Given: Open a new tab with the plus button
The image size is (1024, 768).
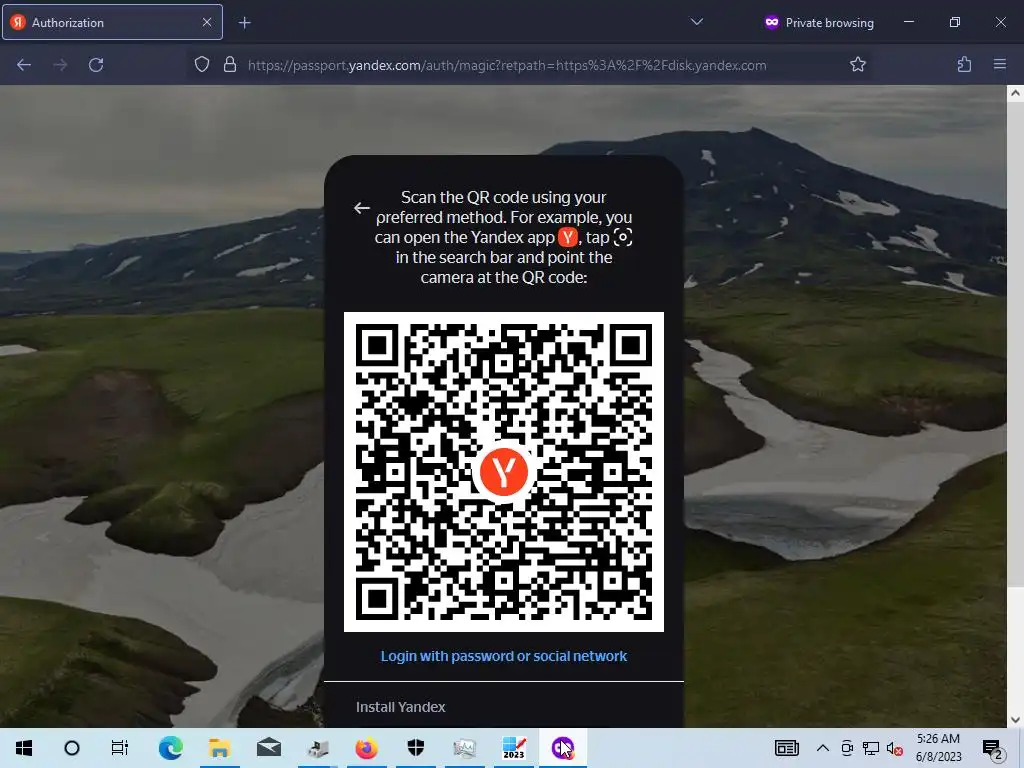Looking at the screenshot, I should [244, 23].
